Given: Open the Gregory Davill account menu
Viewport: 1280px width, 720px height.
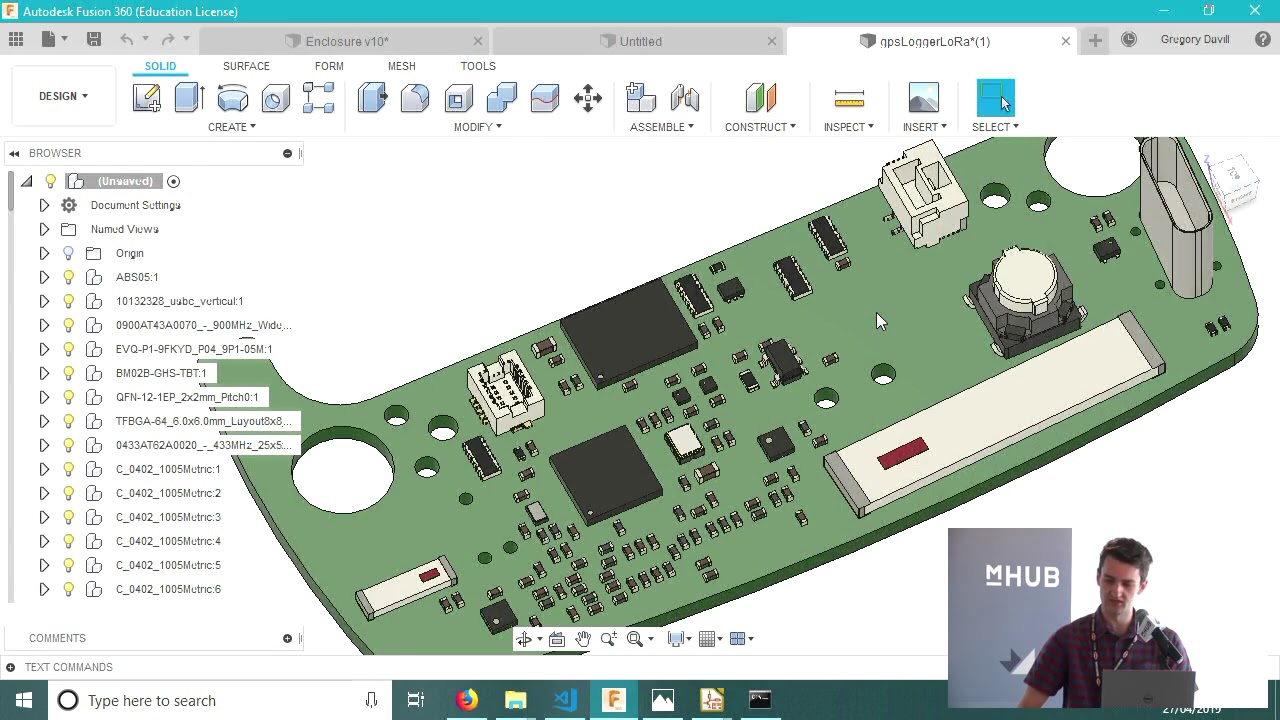Looking at the screenshot, I should 1195,40.
